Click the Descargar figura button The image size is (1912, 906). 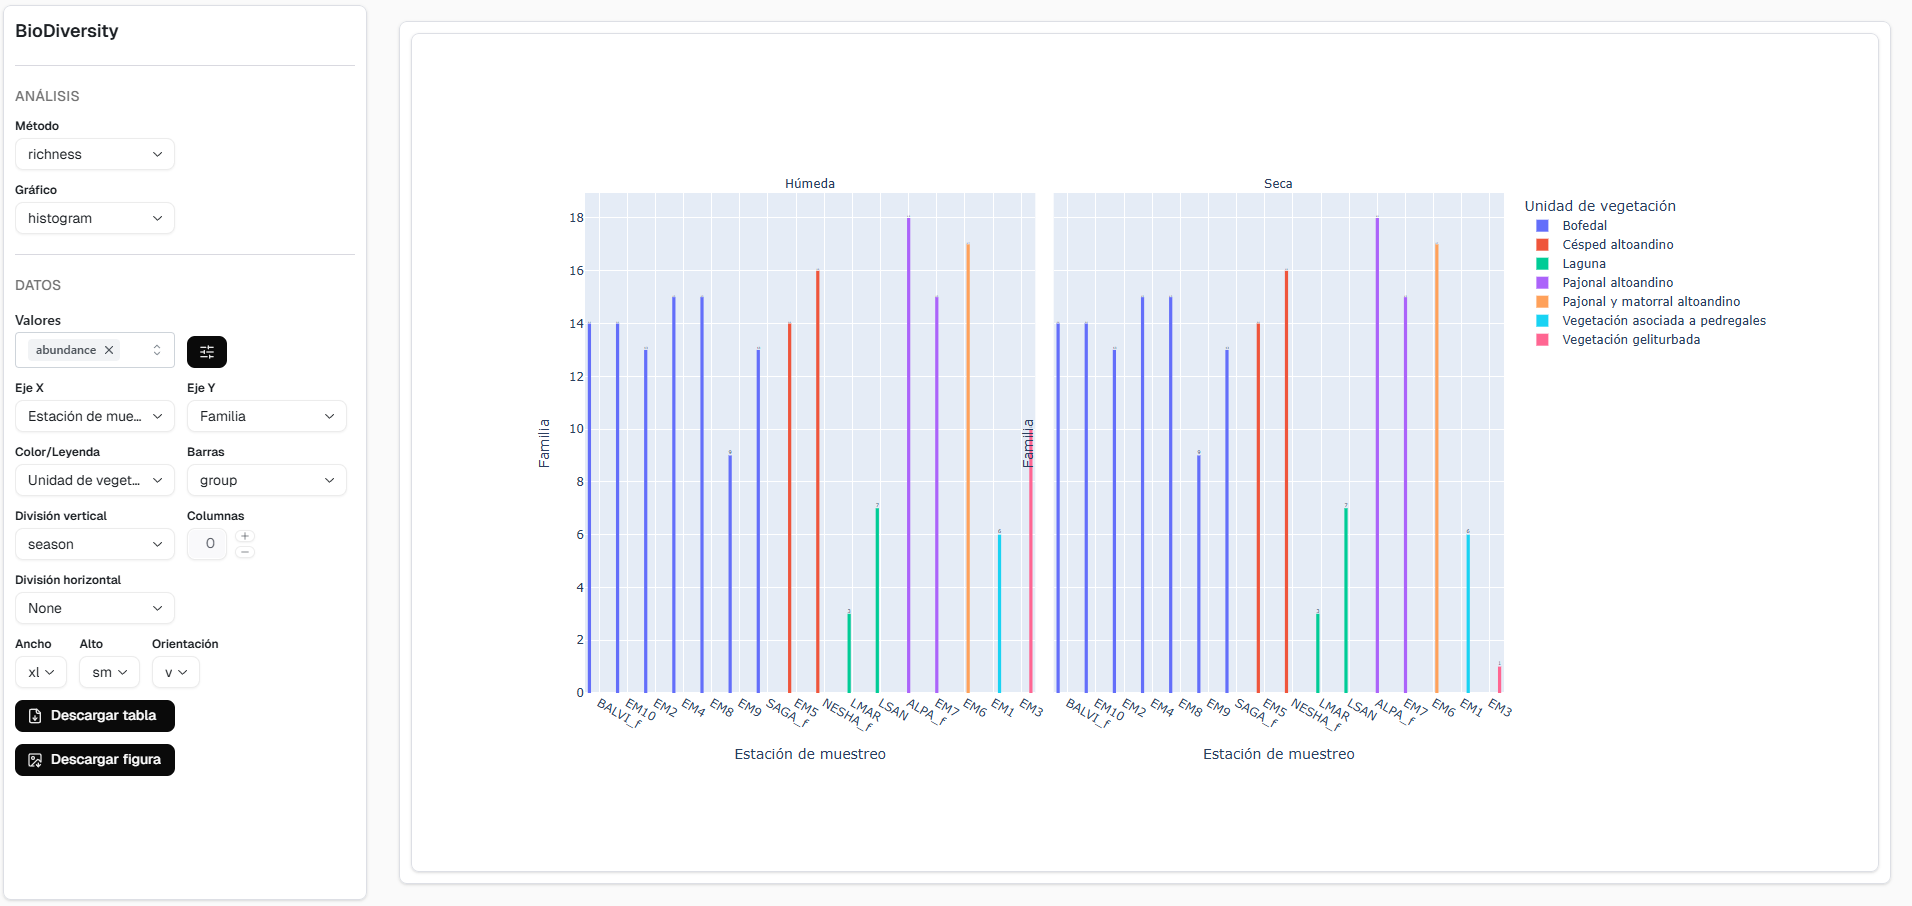point(94,760)
